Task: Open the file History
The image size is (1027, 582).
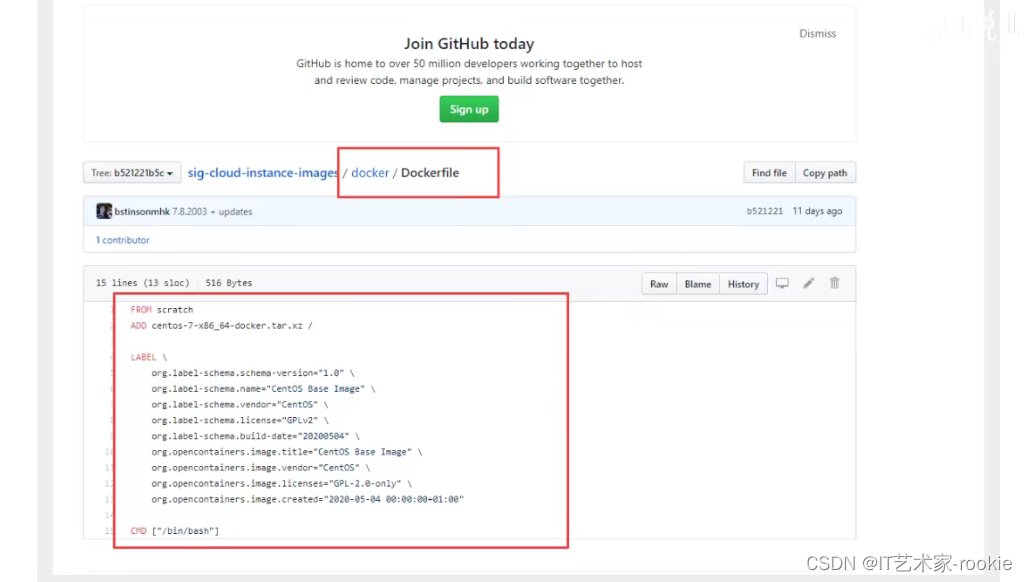Action: [743, 284]
